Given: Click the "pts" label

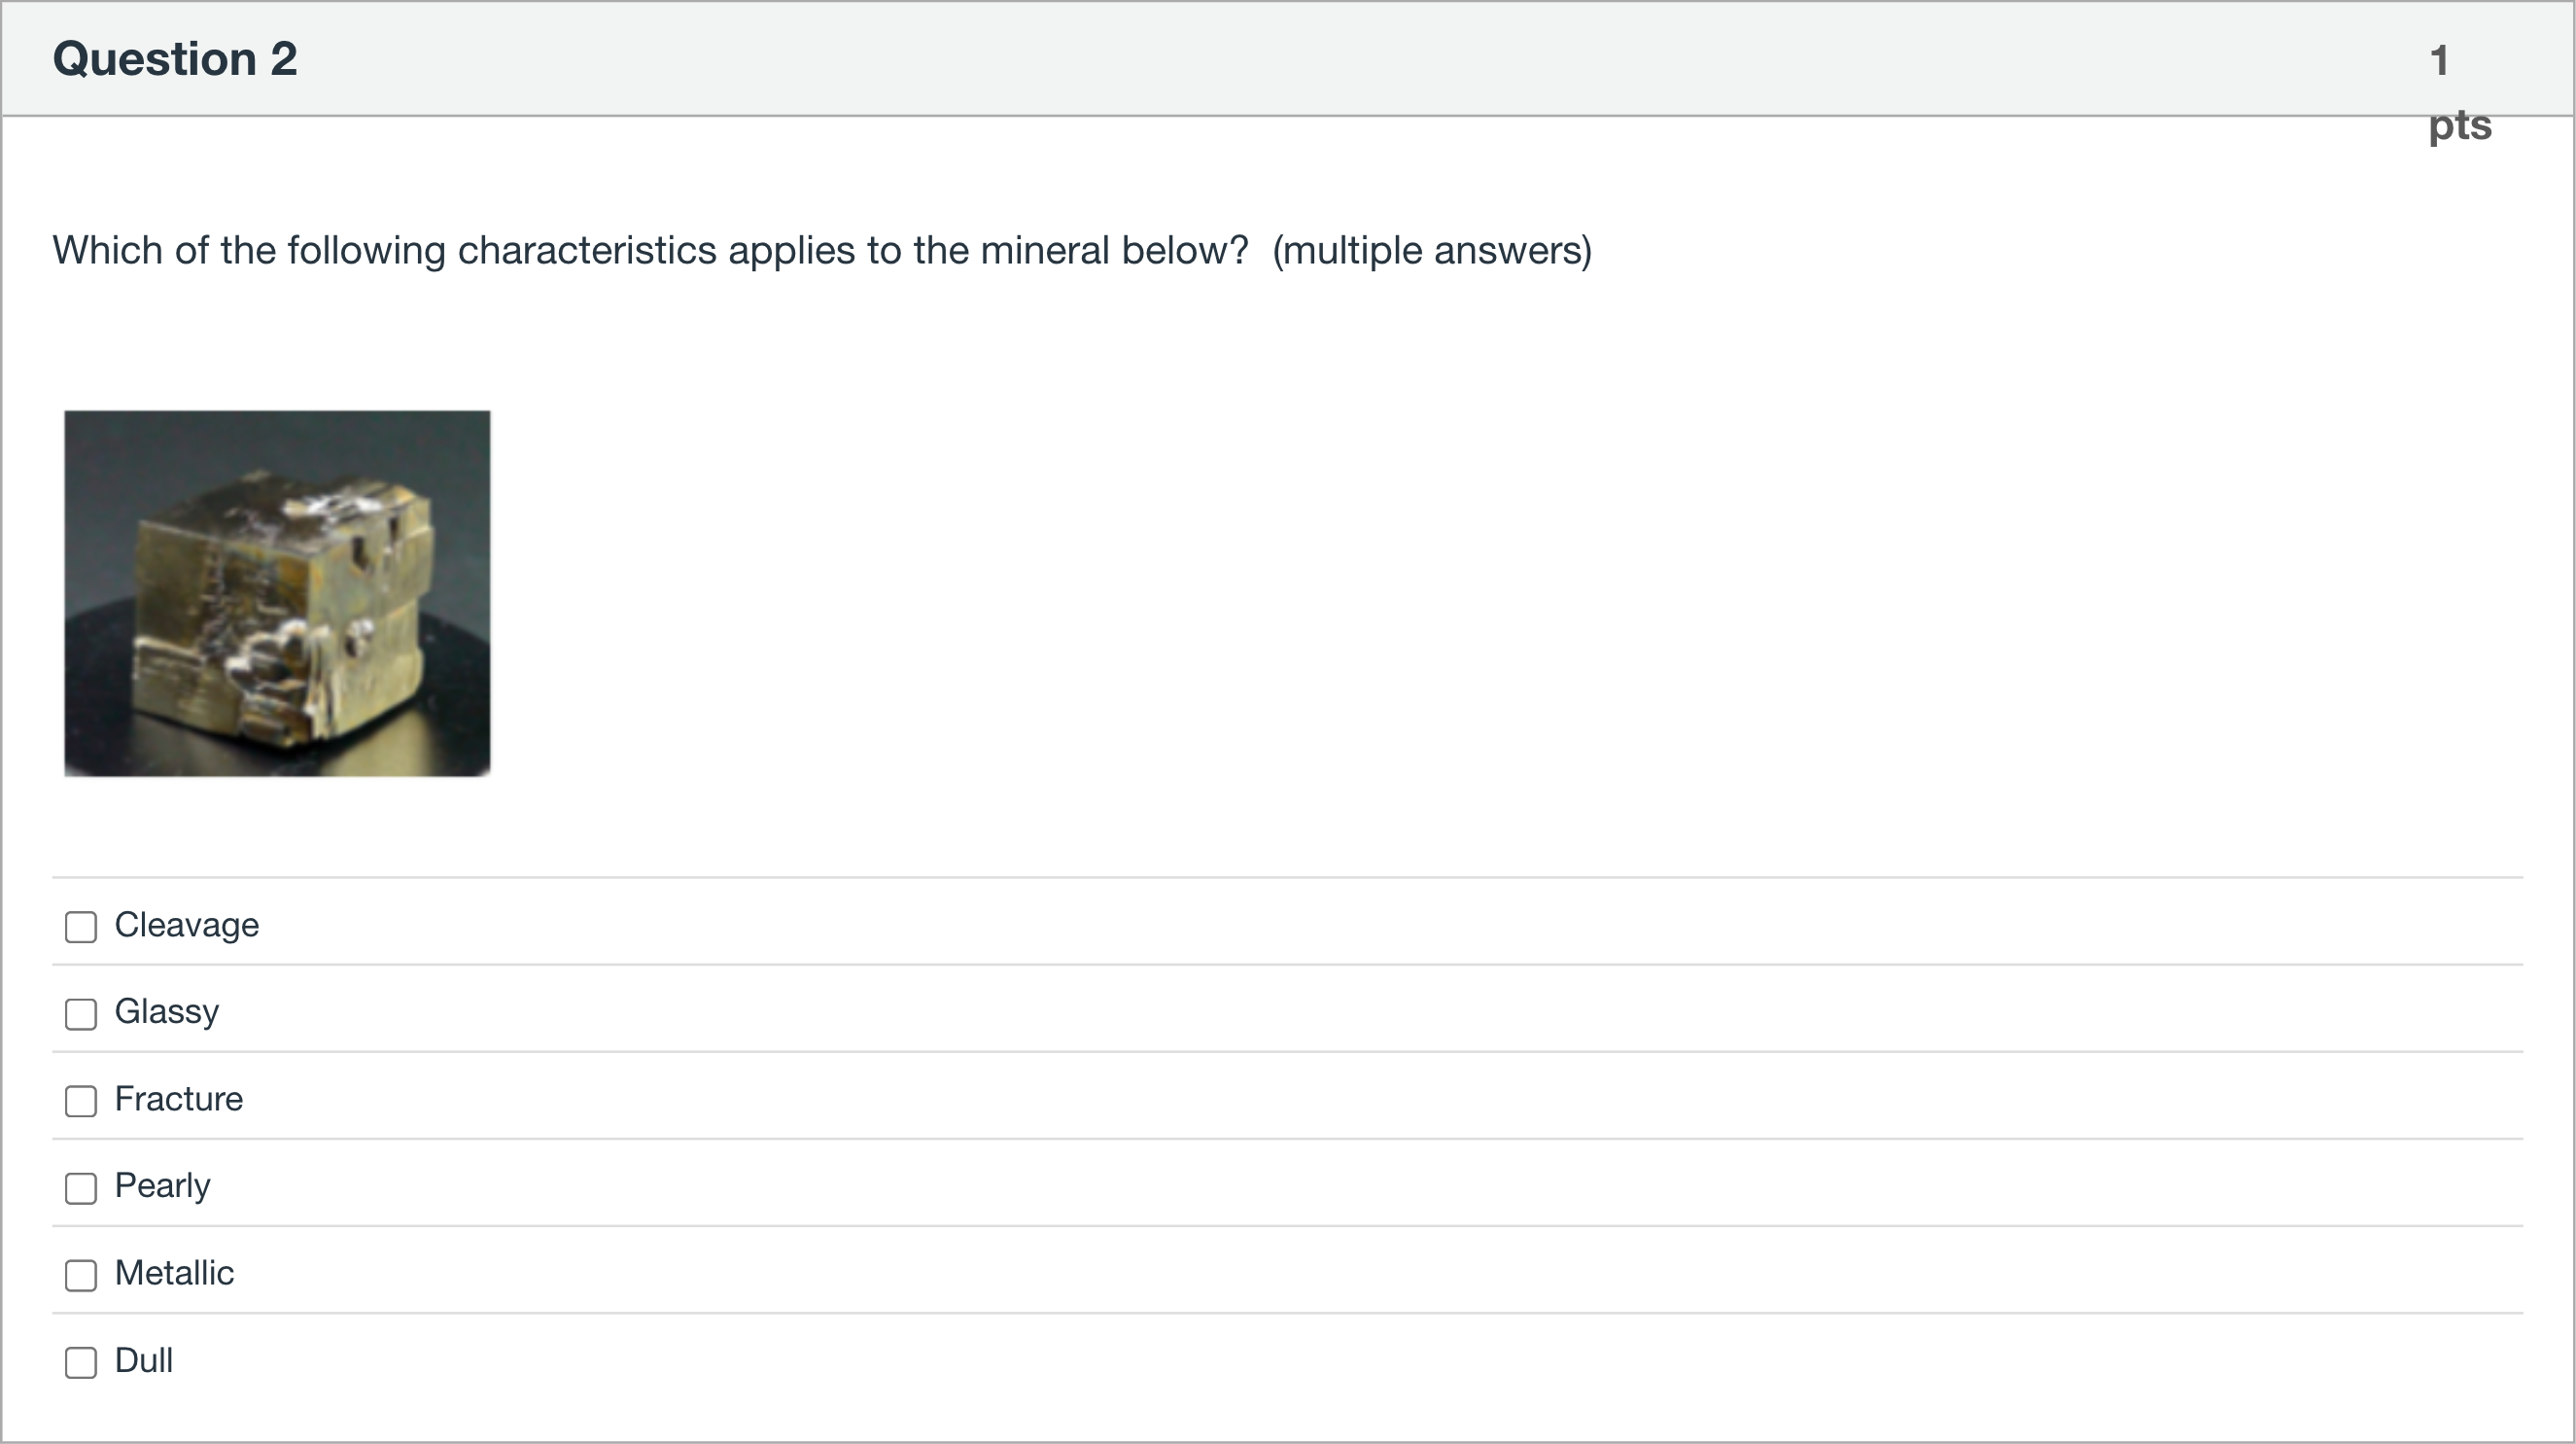Looking at the screenshot, I should tap(2460, 125).
